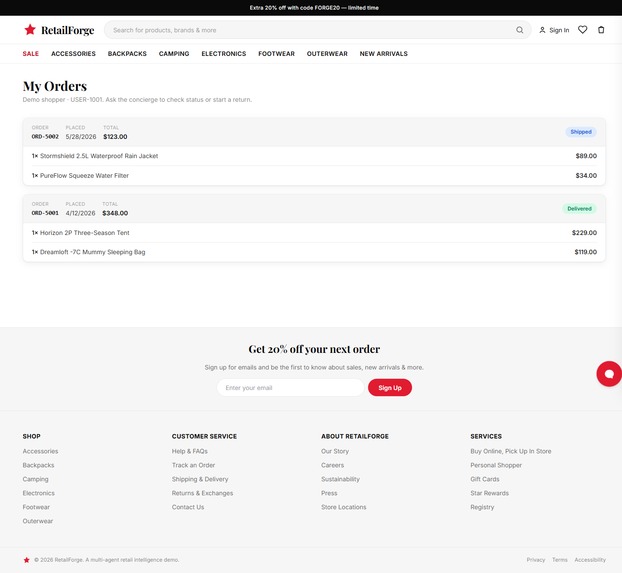The height and width of the screenshot is (573, 622).
Task: Open footer Accessories link
Action: pyautogui.click(x=40, y=451)
